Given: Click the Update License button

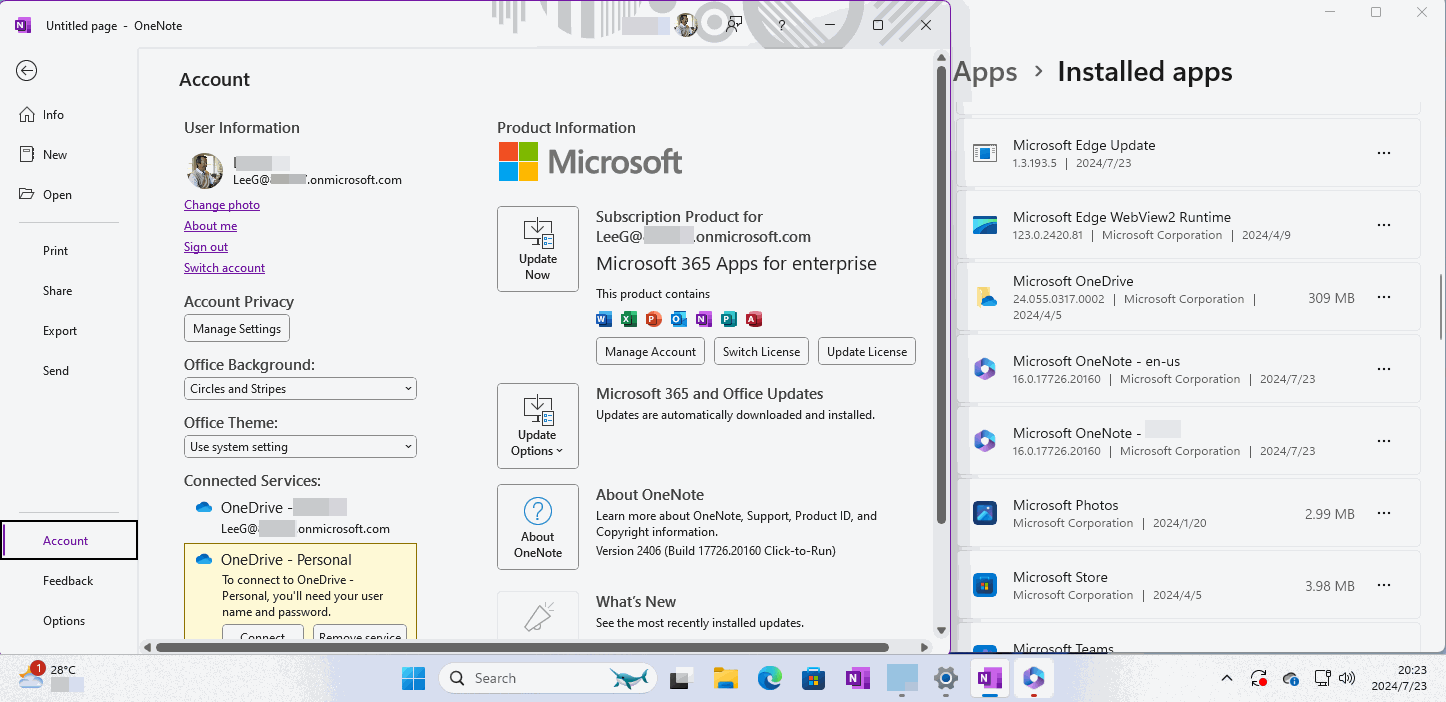Looking at the screenshot, I should click(867, 352).
